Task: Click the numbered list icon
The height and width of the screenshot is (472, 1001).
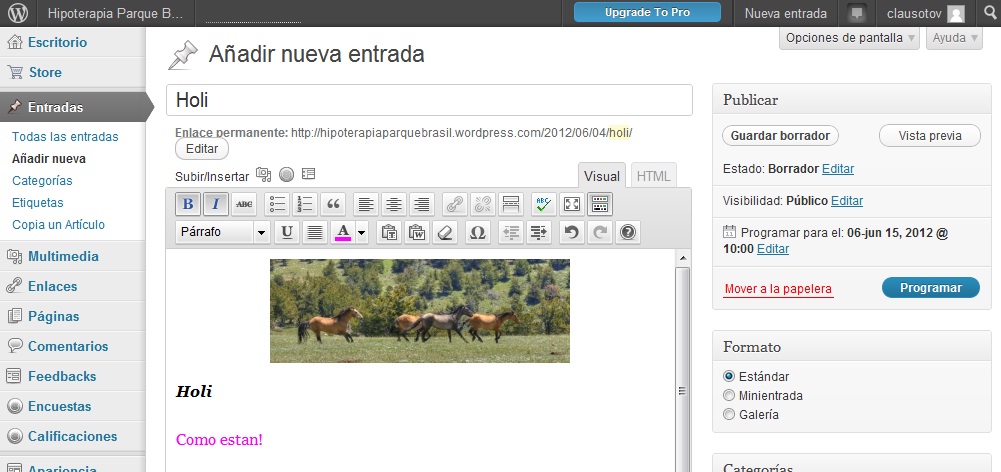Action: pos(305,204)
